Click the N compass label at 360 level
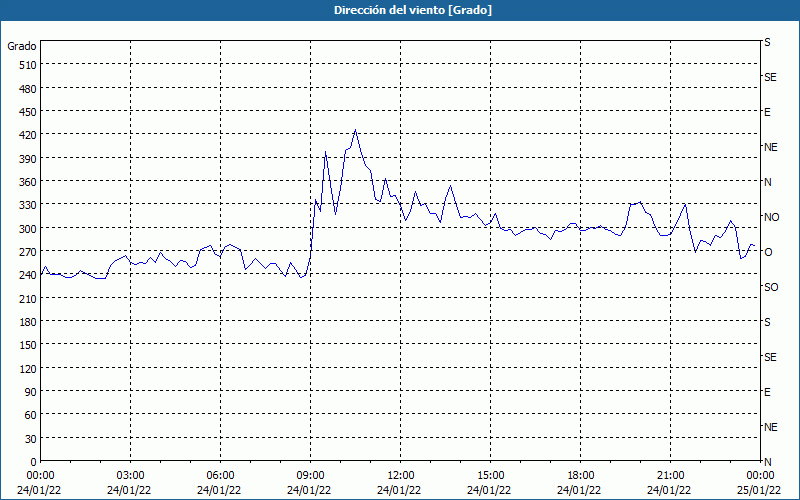 [x=767, y=182]
